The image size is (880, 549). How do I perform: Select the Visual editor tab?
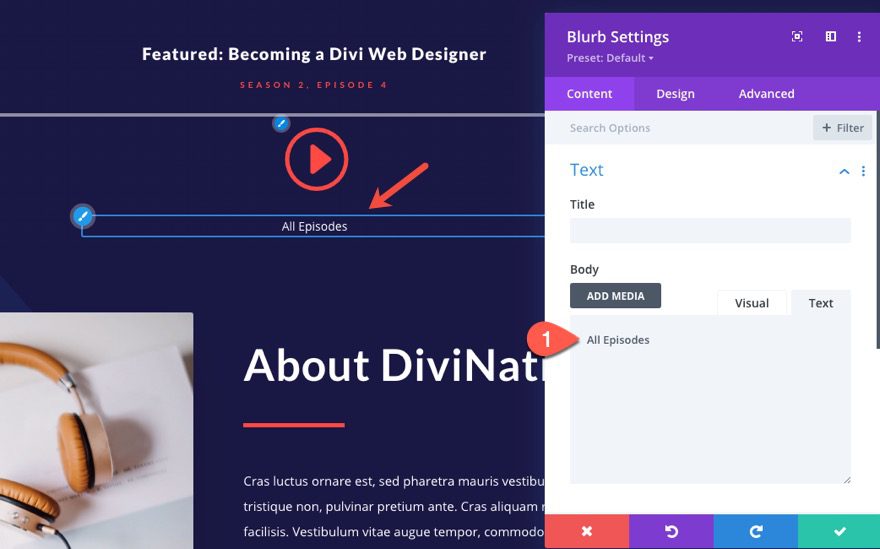click(x=751, y=303)
